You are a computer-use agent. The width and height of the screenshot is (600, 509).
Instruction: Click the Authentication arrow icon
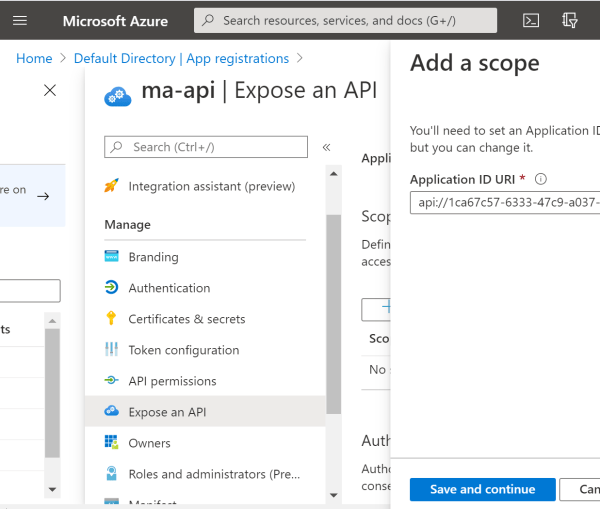111,287
